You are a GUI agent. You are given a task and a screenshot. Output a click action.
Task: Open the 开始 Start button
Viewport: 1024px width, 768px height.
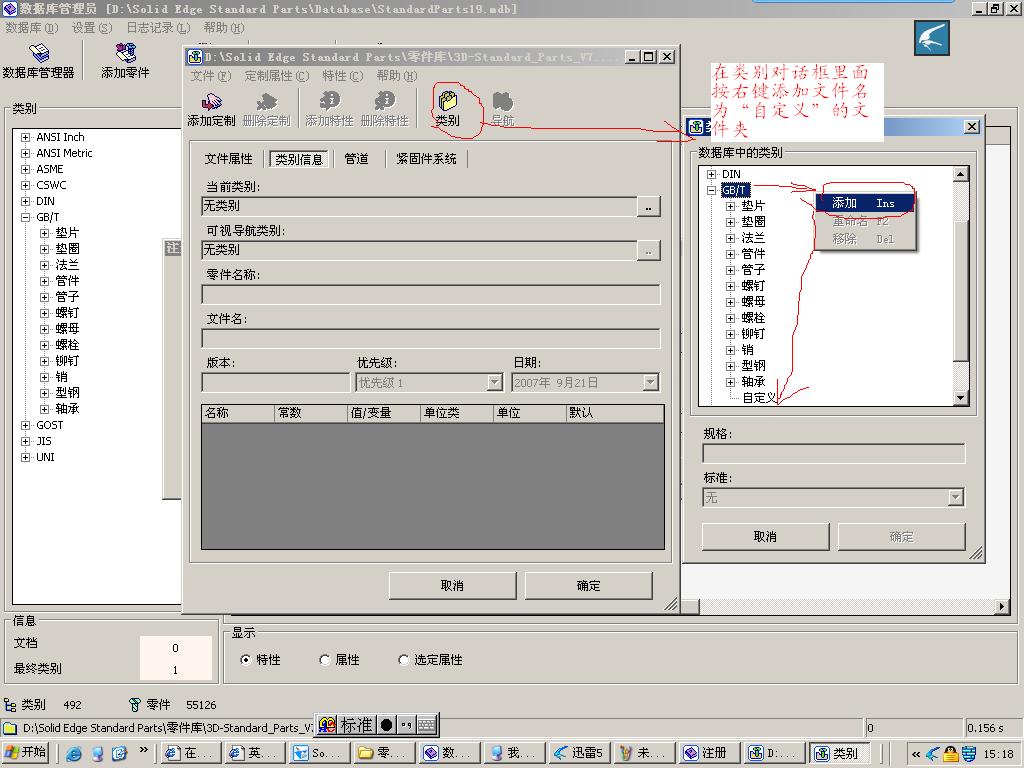(27, 753)
